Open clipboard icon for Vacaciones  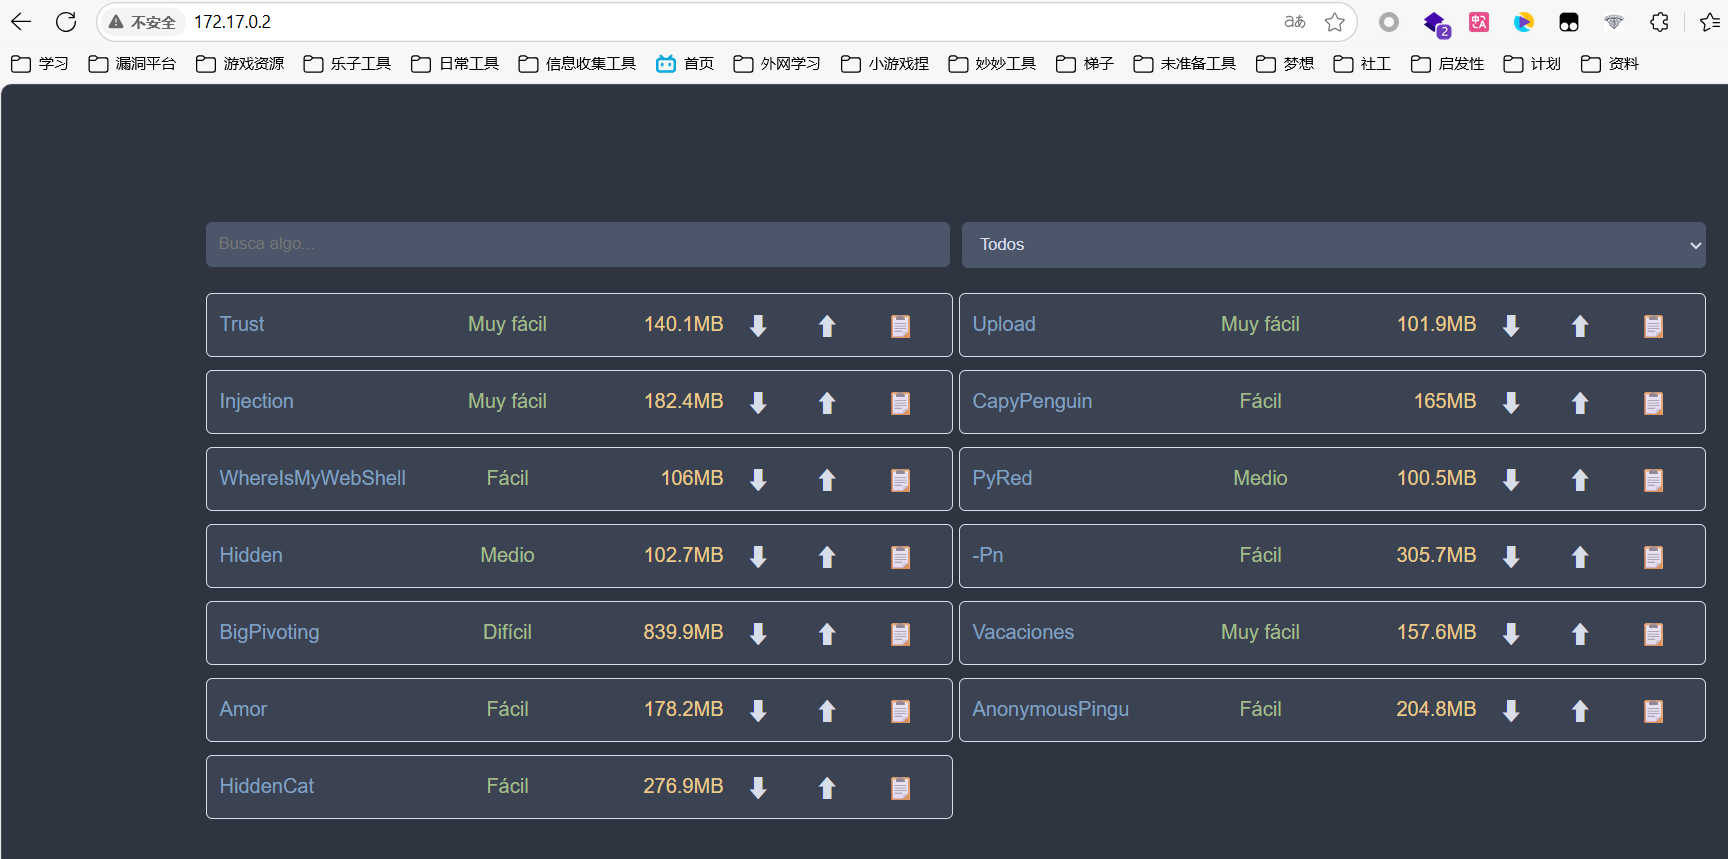coord(1654,634)
